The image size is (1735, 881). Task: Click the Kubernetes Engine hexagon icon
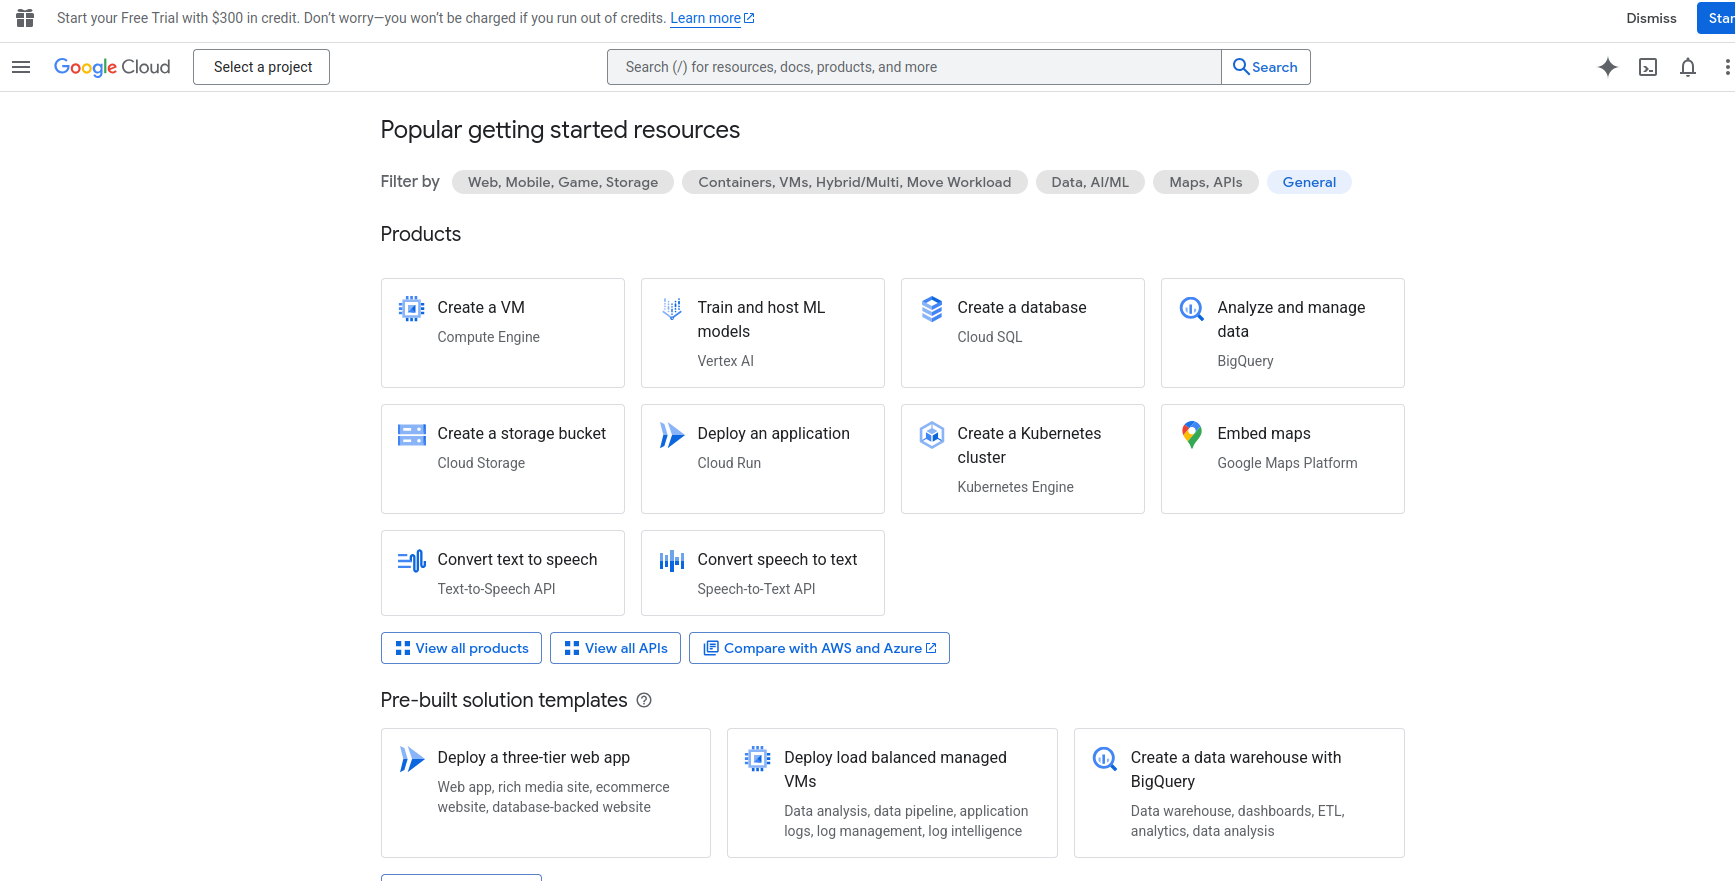tap(932, 435)
